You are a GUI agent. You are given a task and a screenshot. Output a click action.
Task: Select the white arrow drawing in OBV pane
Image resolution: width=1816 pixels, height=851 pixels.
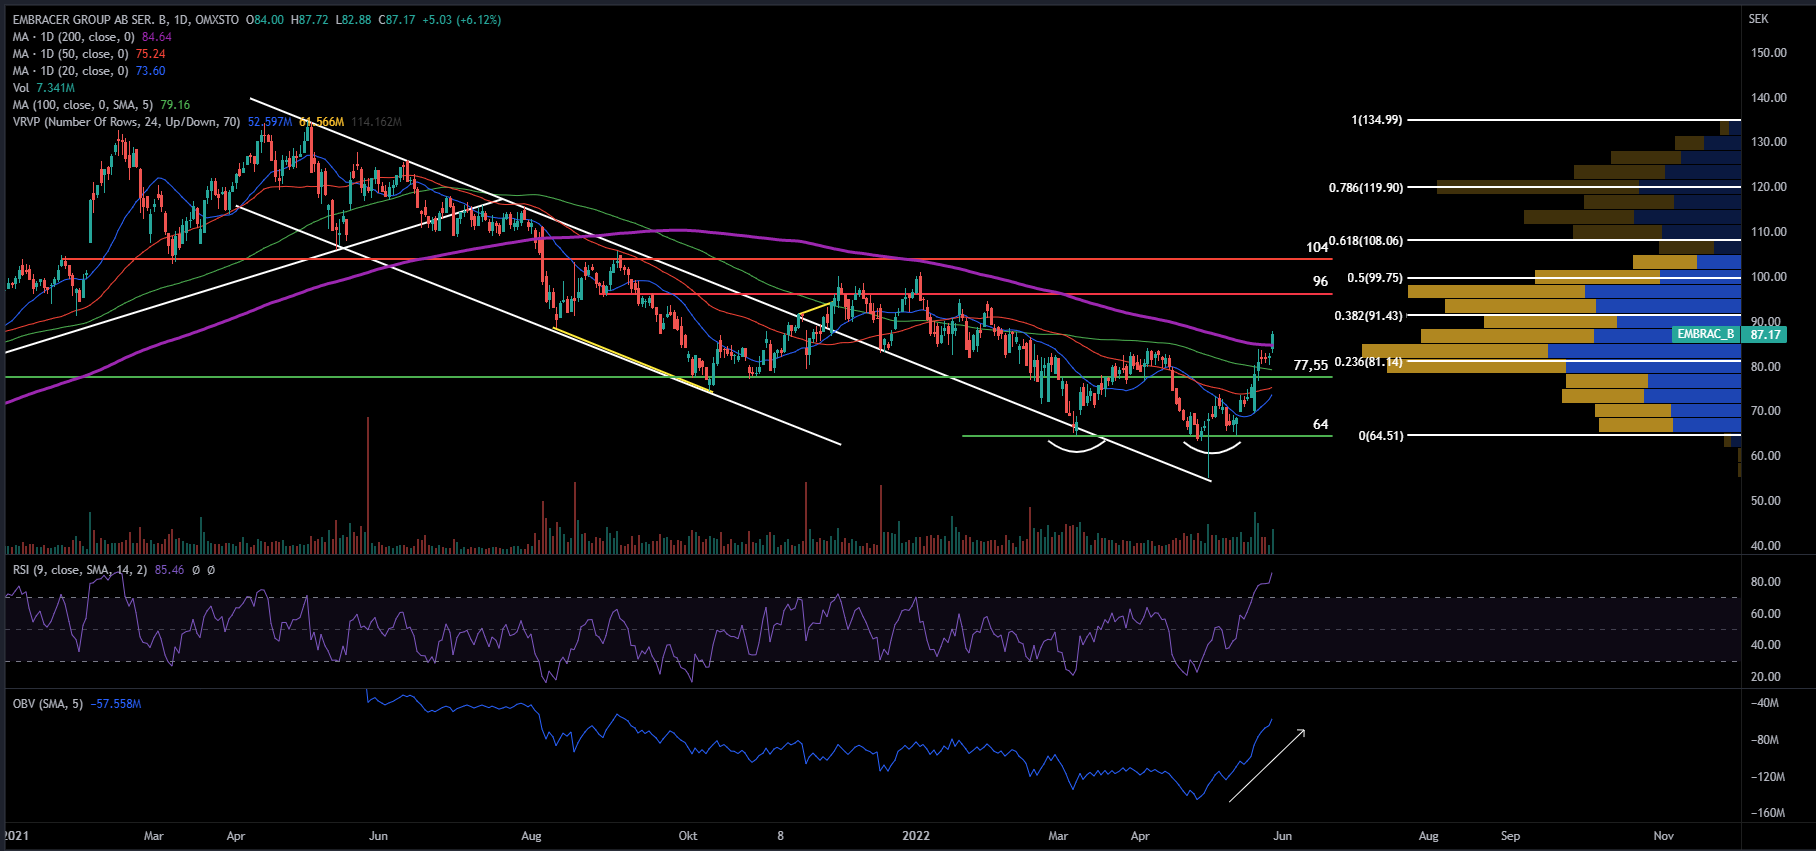tap(1266, 766)
